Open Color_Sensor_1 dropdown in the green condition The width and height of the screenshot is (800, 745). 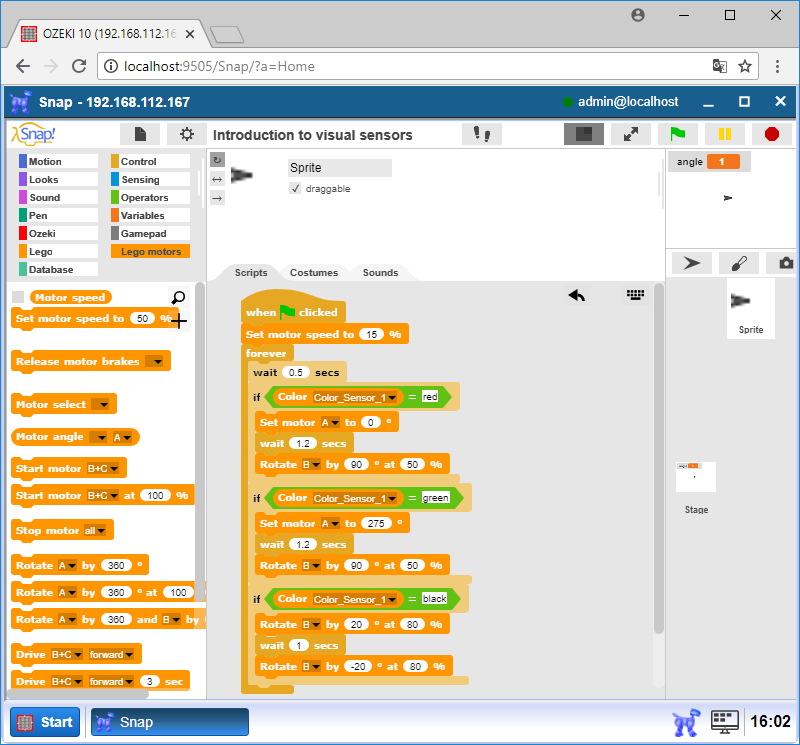click(355, 499)
